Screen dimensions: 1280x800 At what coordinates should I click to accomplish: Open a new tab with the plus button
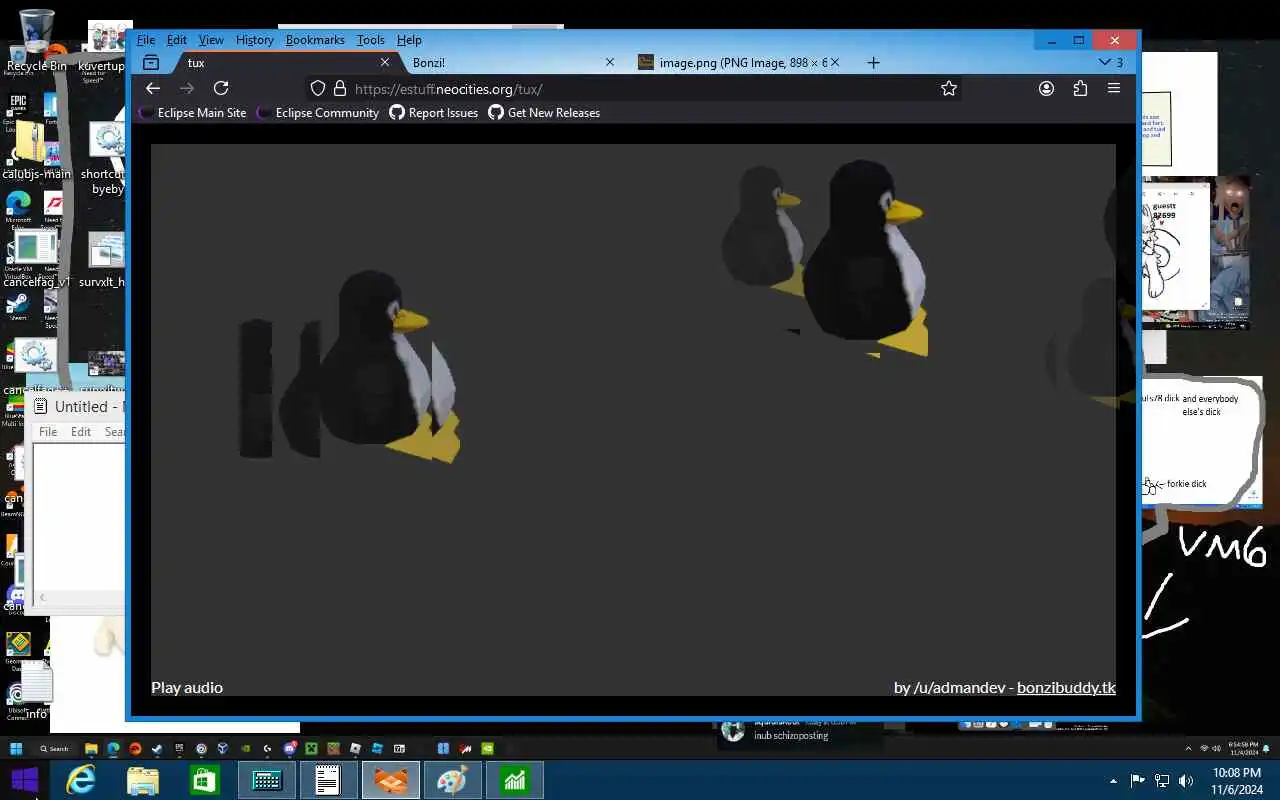(873, 62)
